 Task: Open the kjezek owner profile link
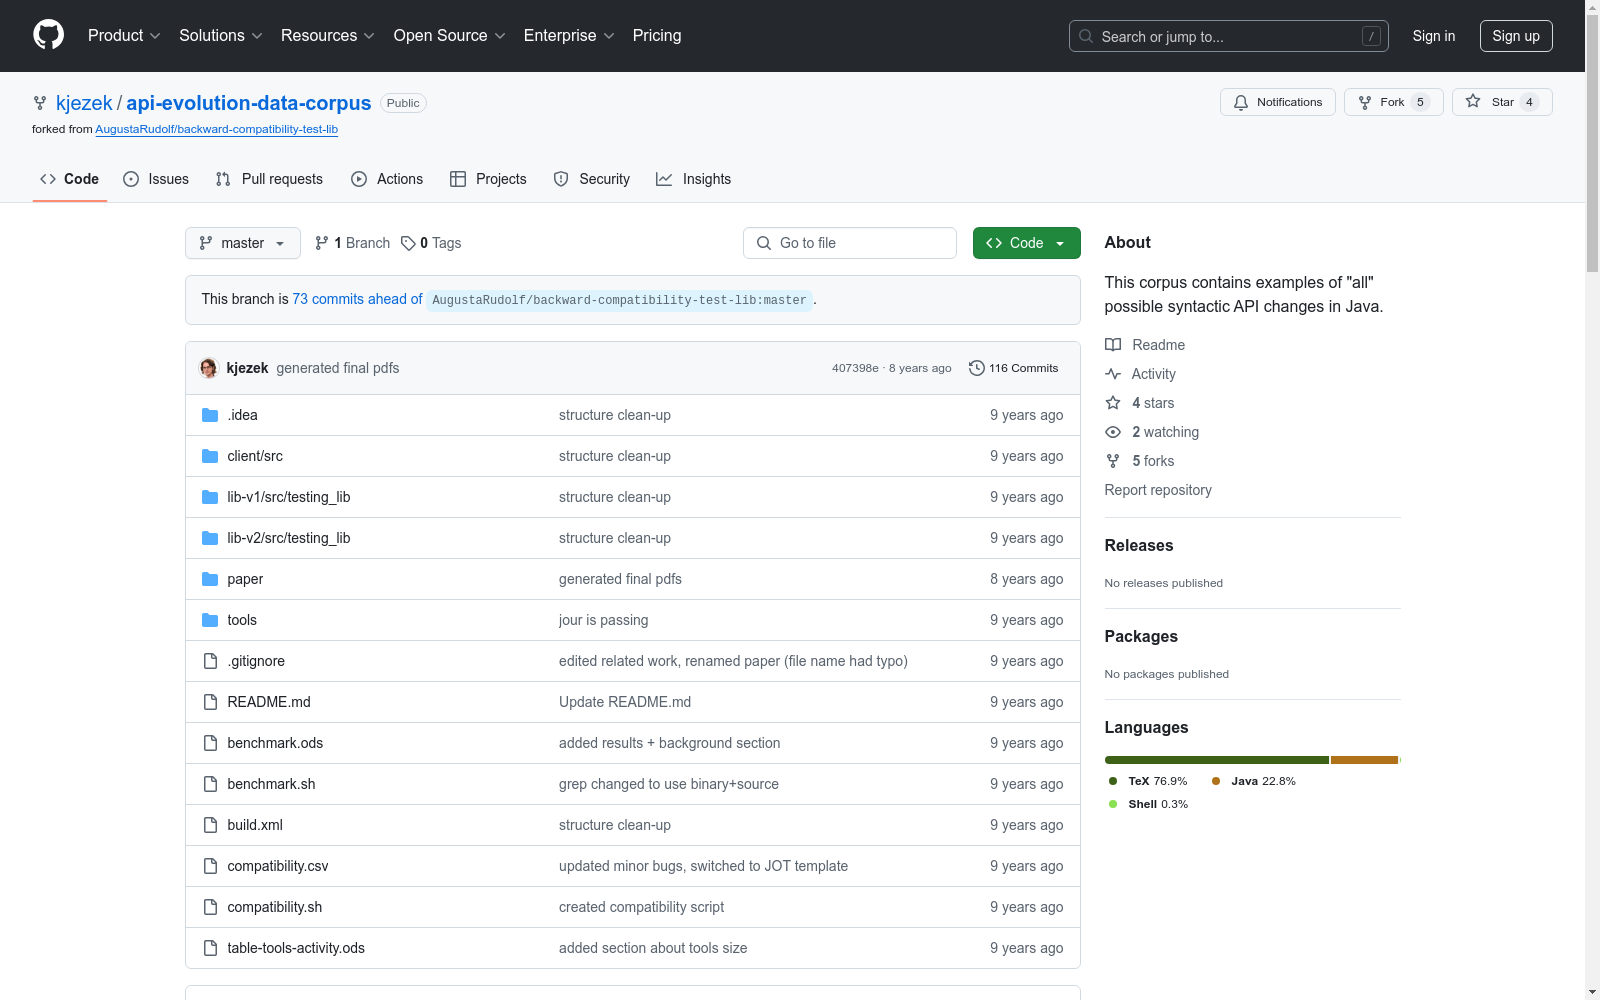click(x=84, y=103)
